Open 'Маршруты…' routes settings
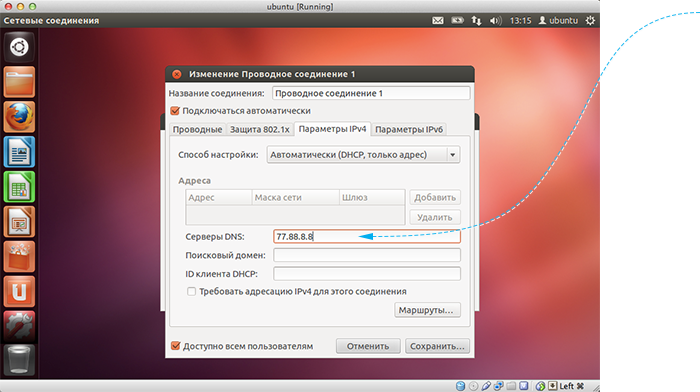 [x=427, y=310]
